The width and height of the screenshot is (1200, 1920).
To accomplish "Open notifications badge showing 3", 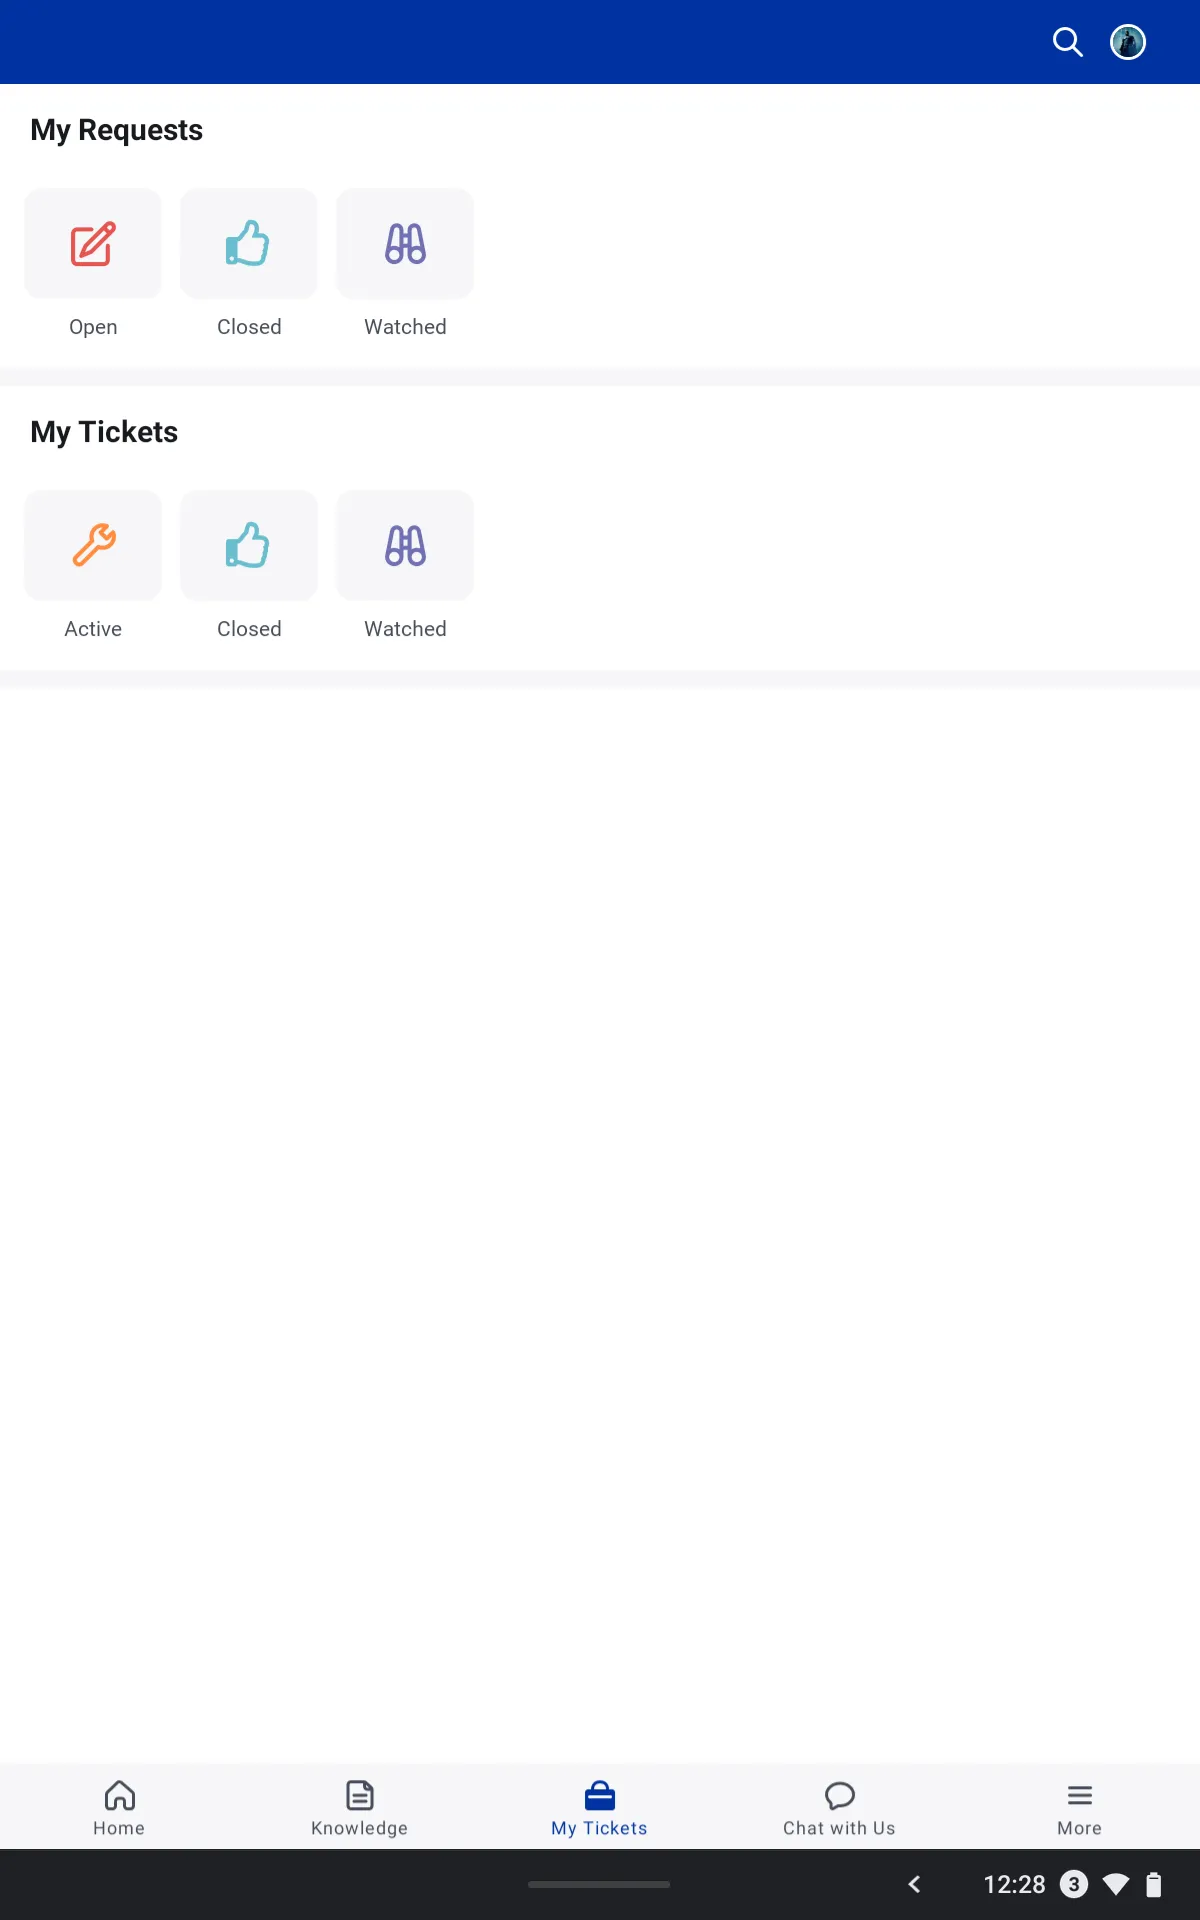I will coord(1074,1884).
